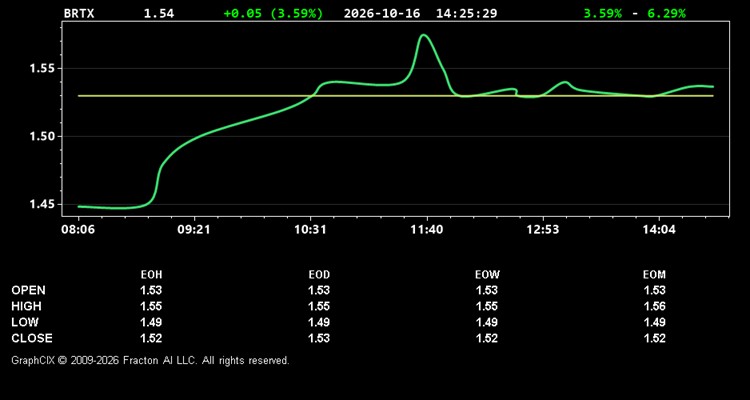
Task: Click the EOW column header
Action: 487,275
